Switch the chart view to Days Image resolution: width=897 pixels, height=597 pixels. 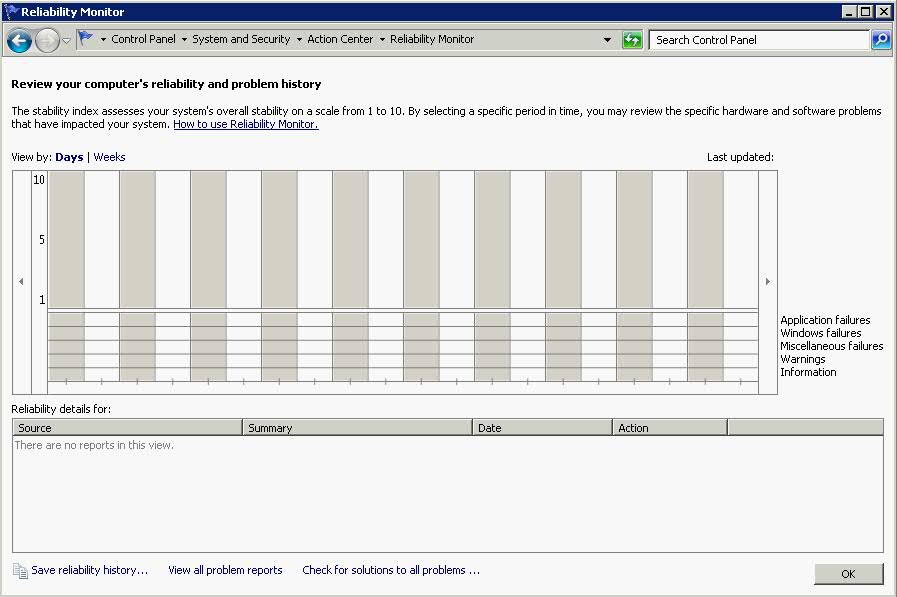pyautogui.click(x=69, y=157)
